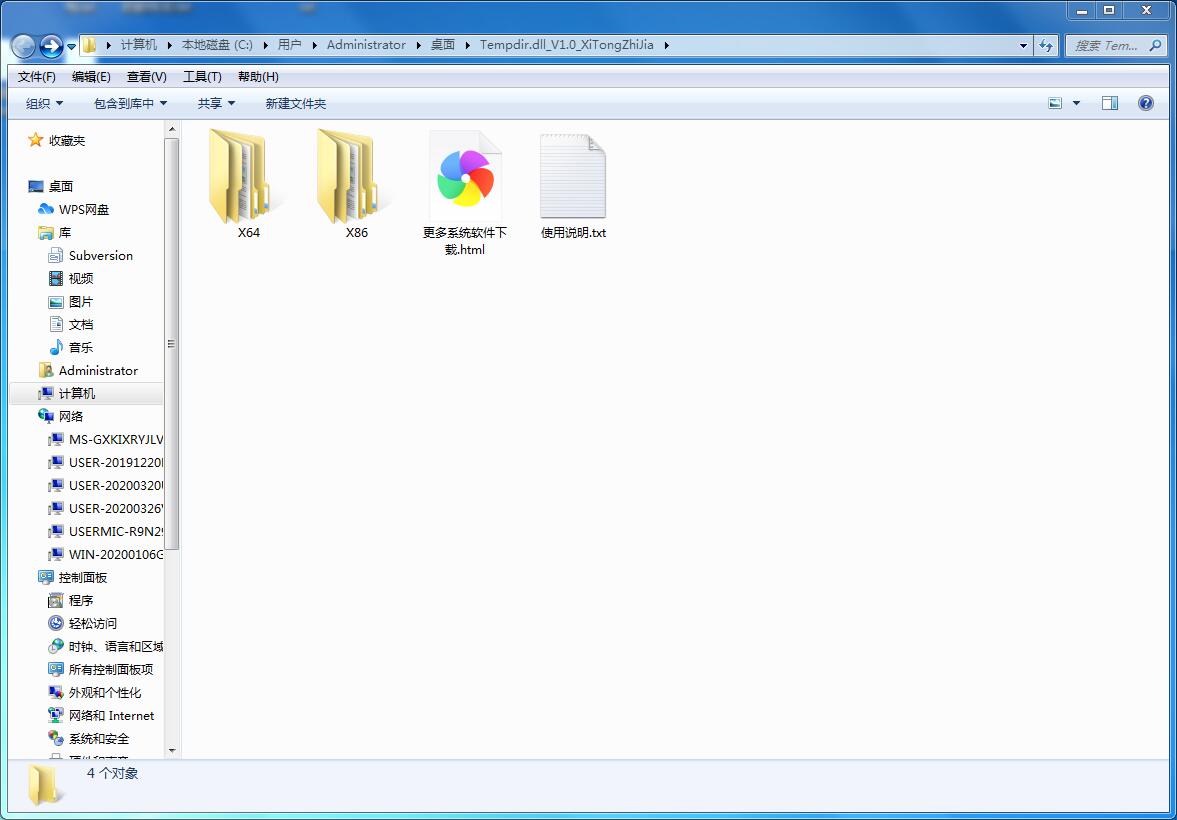Click the 库 library icon
This screenshot has width=1177, height=820.
pos(46,233)
